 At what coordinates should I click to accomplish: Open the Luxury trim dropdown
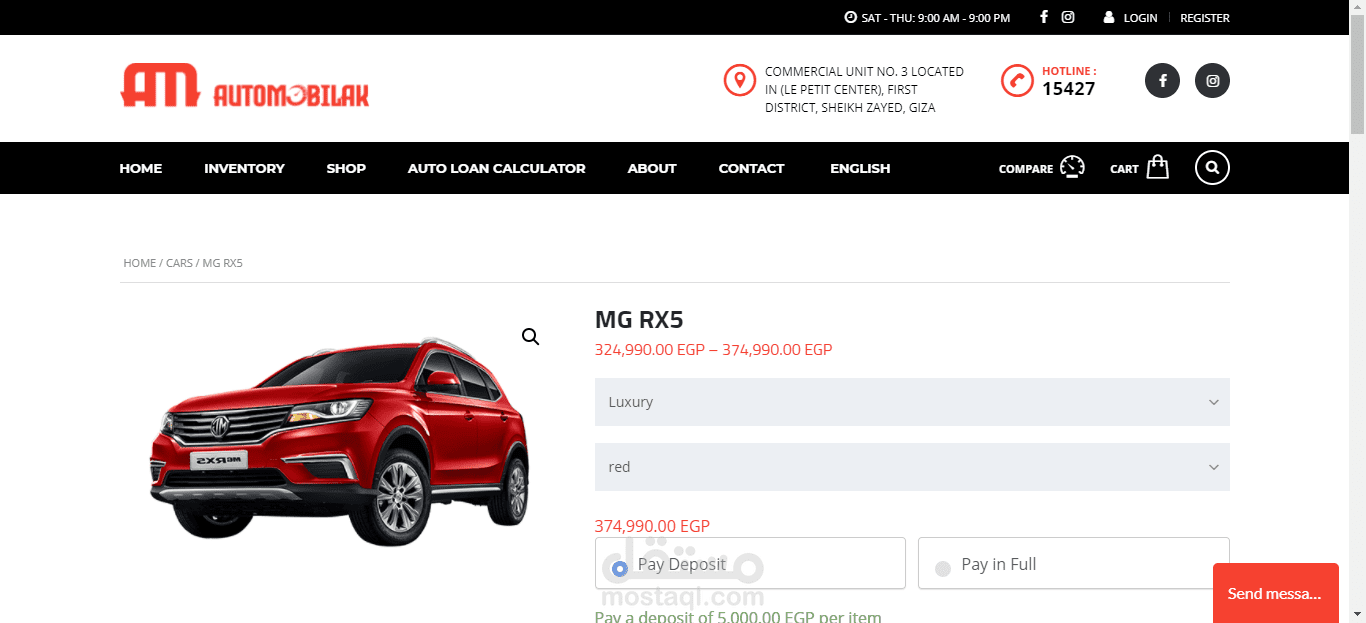(x=912, y=402)
